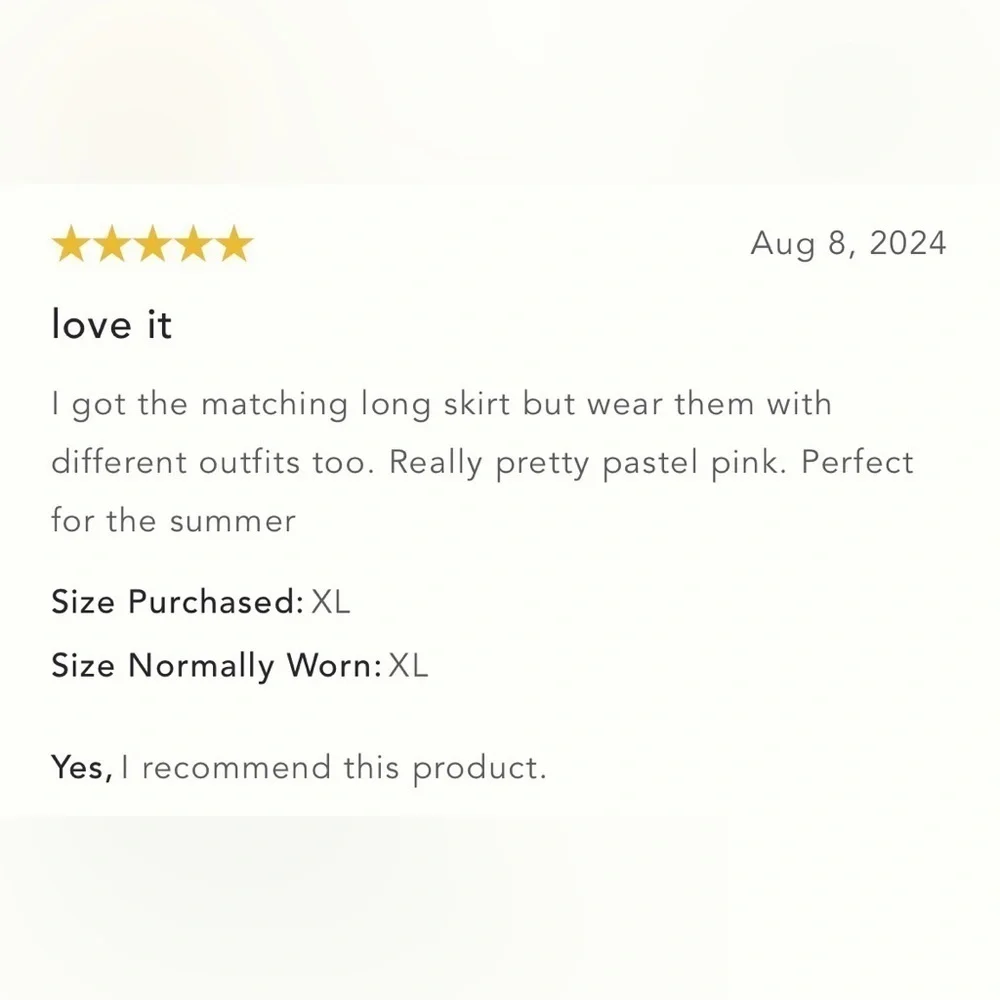
Task: Click the 'Size Purchased:' label
Action: 177,602
